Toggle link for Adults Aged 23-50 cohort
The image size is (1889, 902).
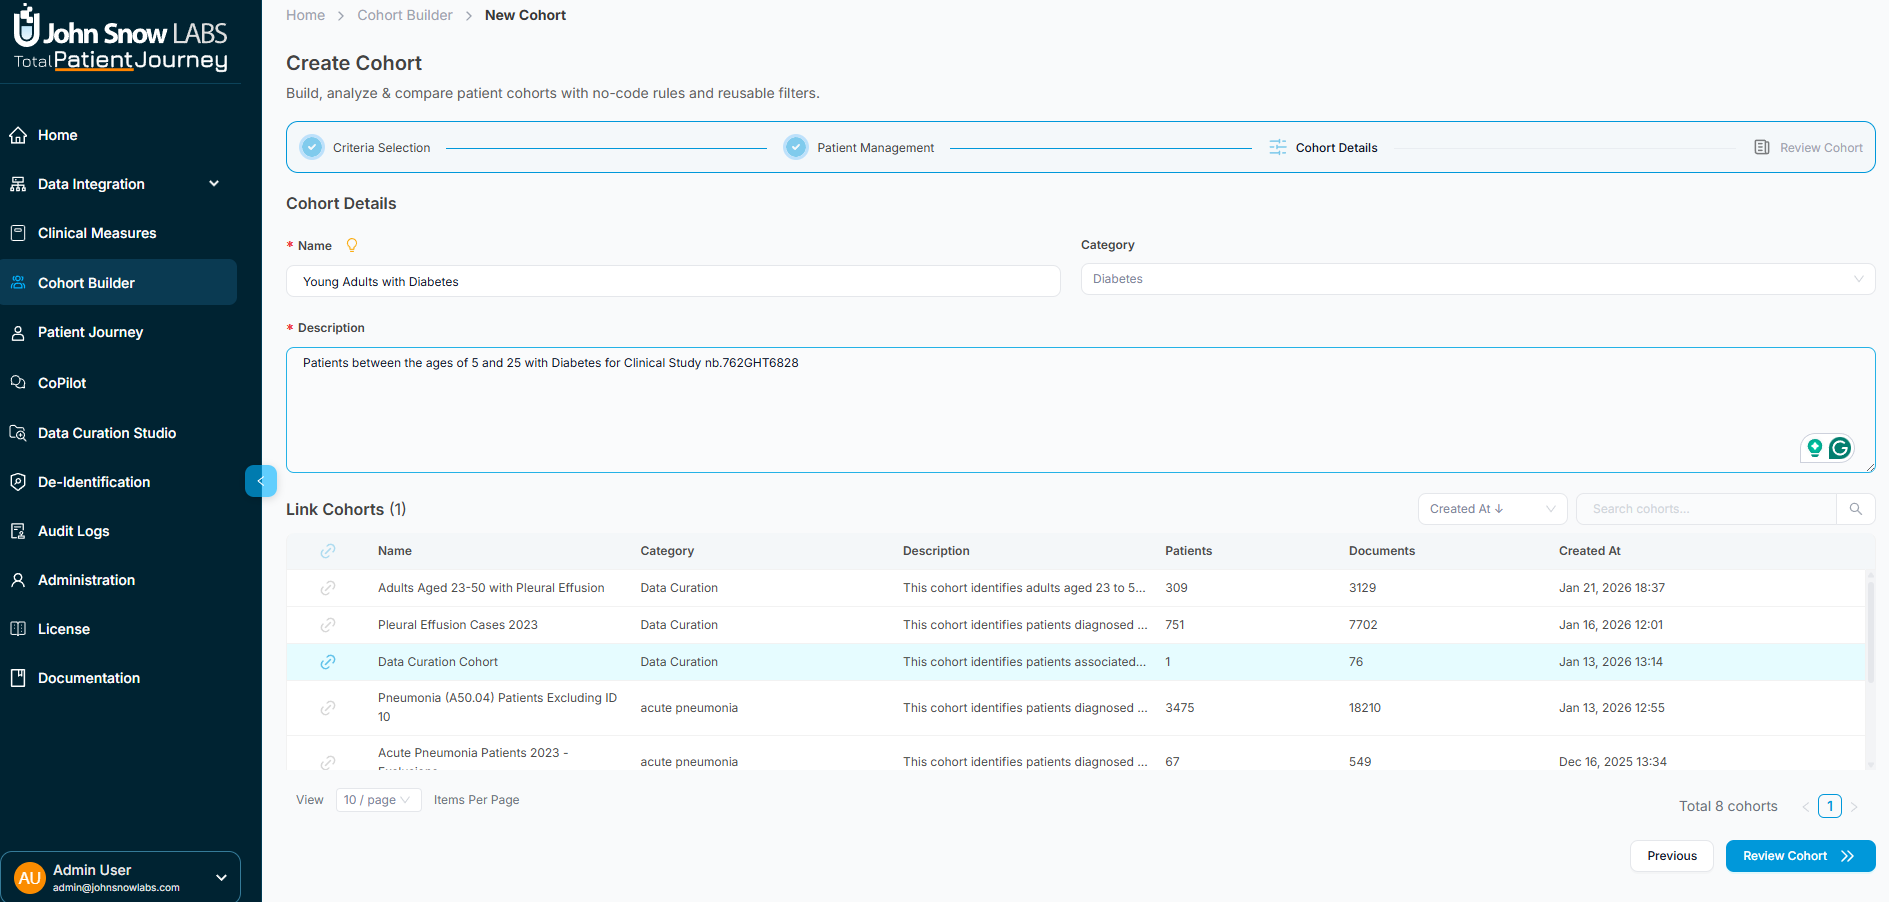pos(328,588)
